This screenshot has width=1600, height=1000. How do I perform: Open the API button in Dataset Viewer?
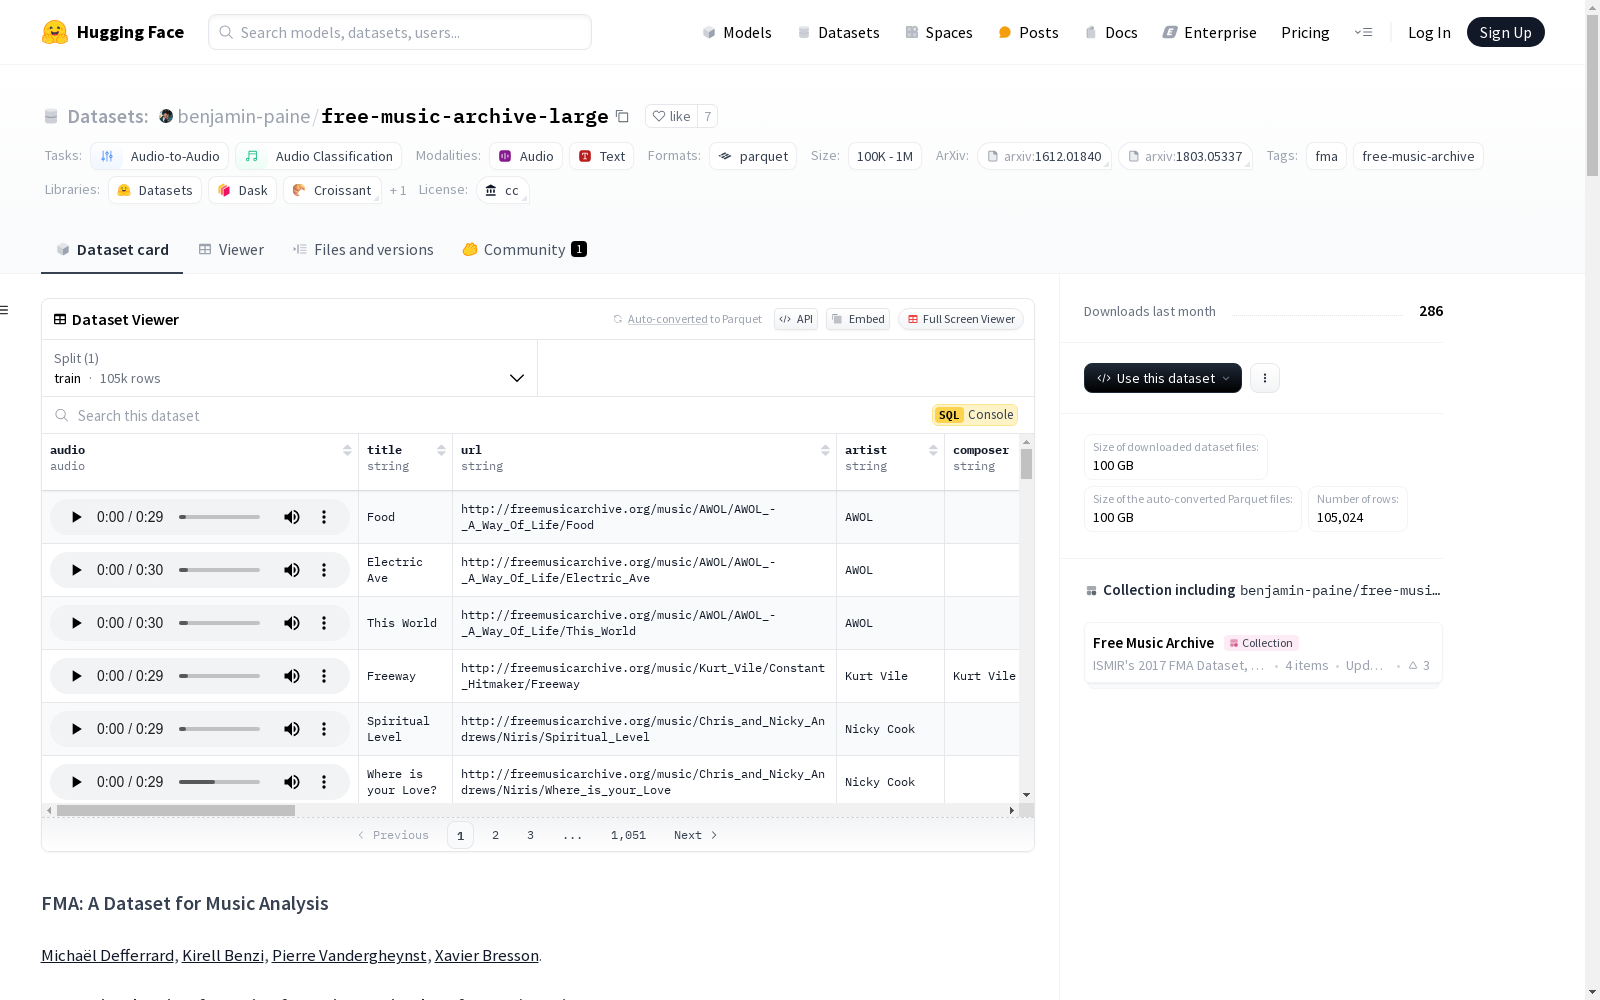click(x=796, y=319)
